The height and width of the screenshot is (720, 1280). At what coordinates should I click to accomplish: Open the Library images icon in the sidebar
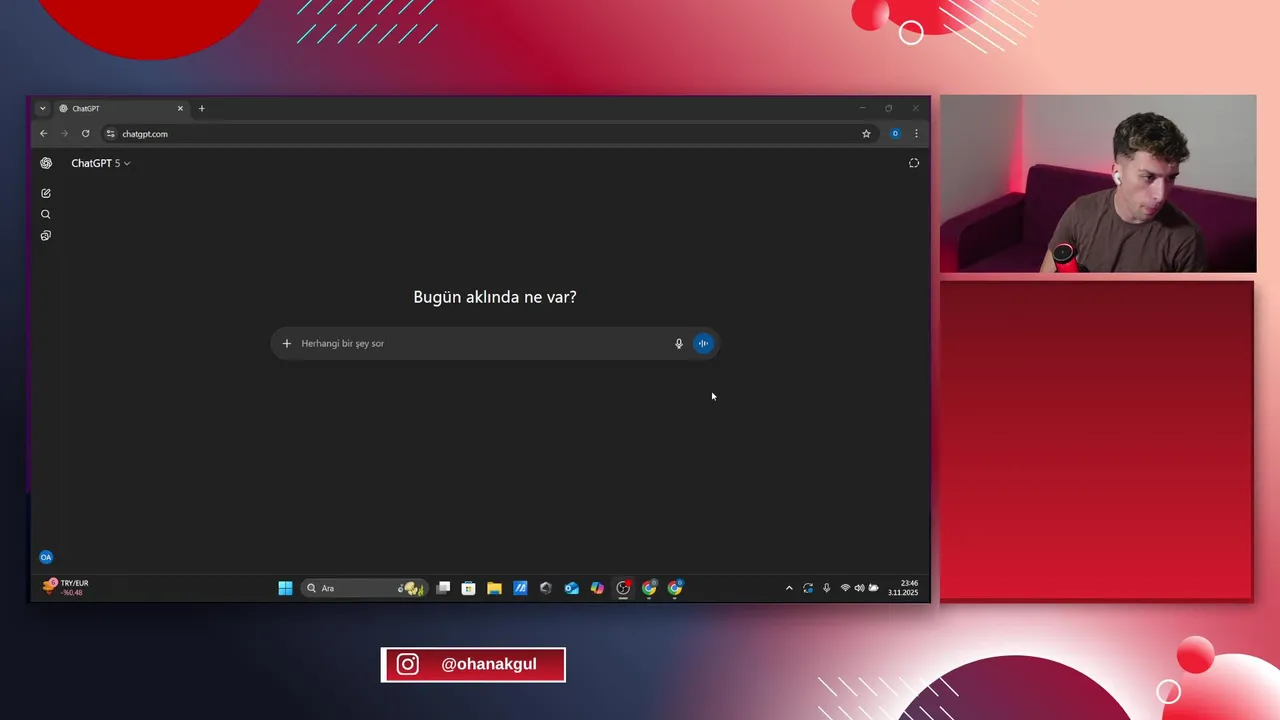coord(46,236)
